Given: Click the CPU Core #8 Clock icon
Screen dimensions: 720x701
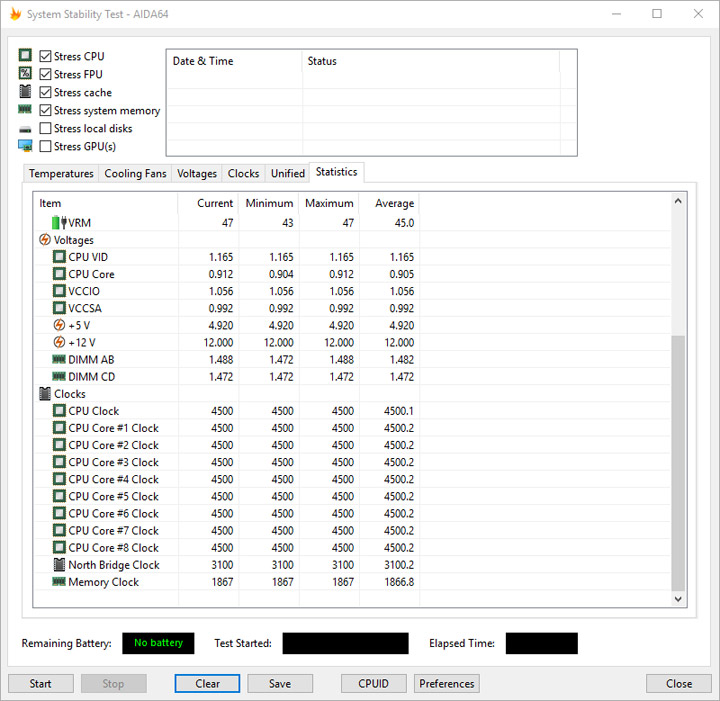Looking at the screenshot, I should pos(59,547).
